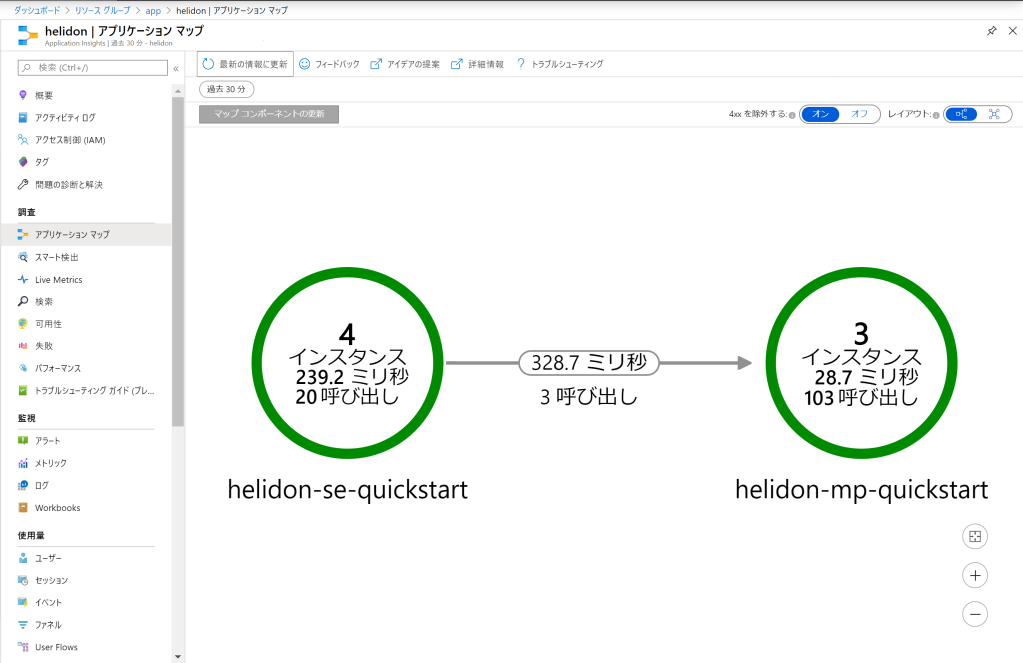Click the sidebar scrollbar down arrow
Image resolution: width=1023 pixels, height=663 pixels.
click(178, 656)
